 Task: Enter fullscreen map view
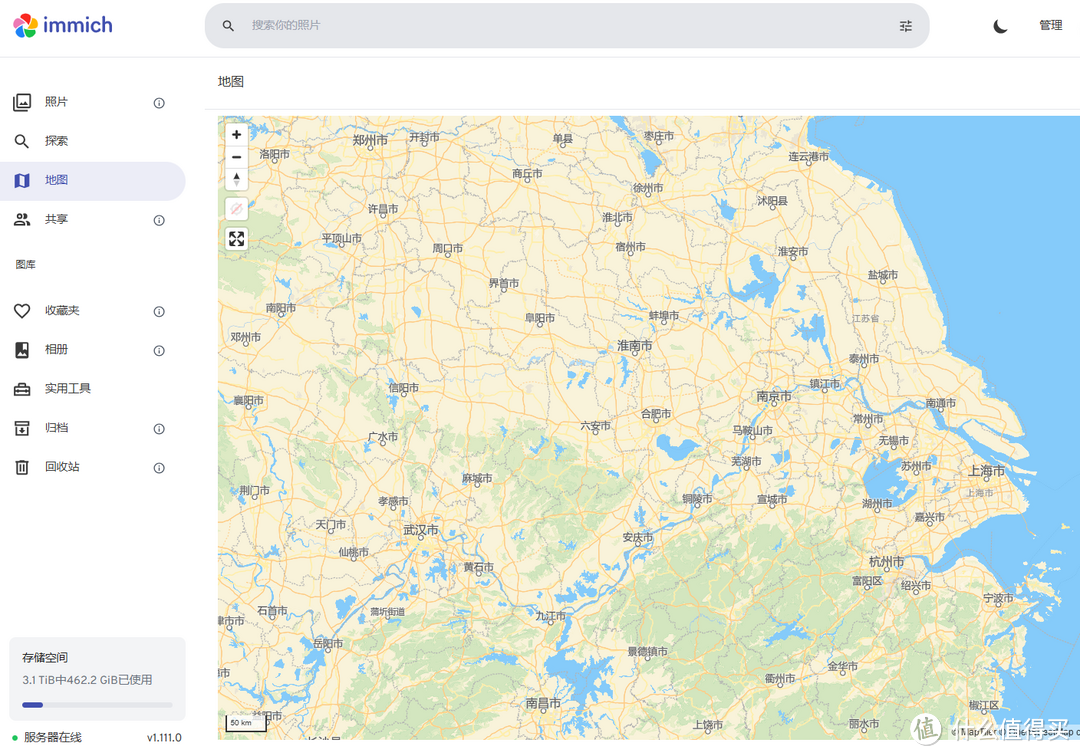(x=236, y=239)
